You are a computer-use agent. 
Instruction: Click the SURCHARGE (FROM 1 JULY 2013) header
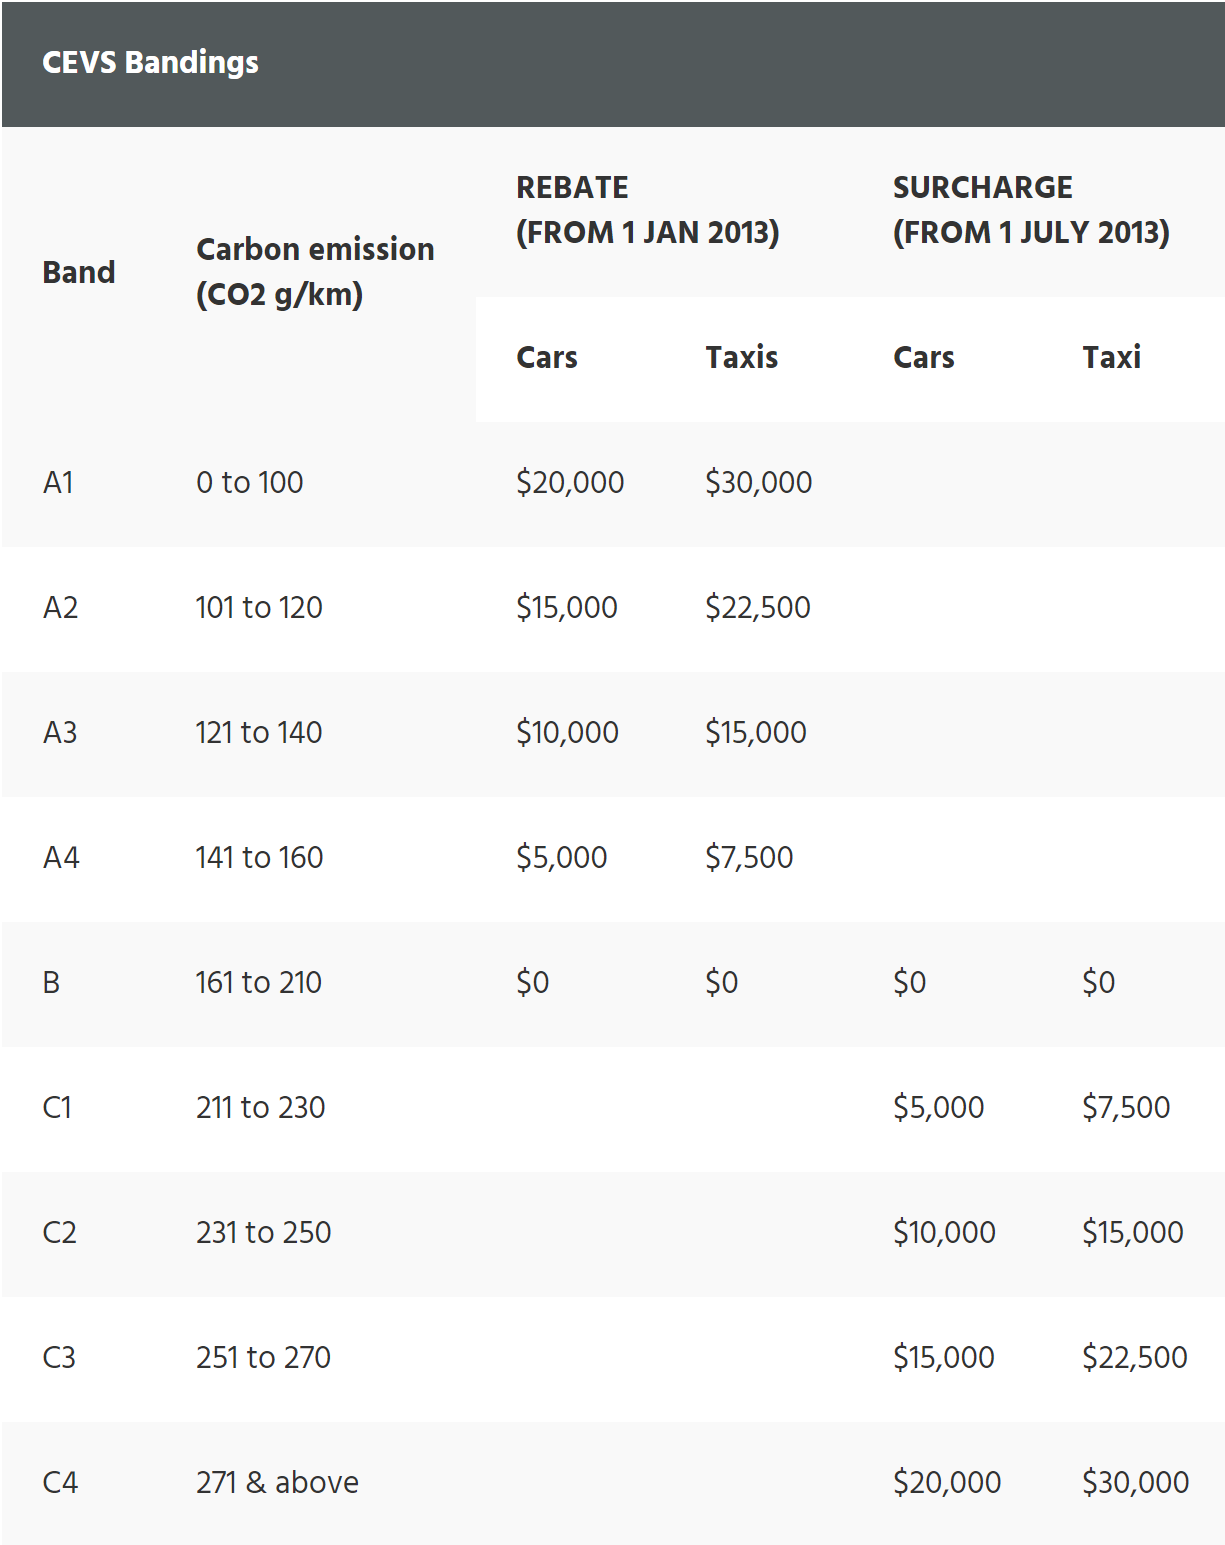coord(1031,209)
